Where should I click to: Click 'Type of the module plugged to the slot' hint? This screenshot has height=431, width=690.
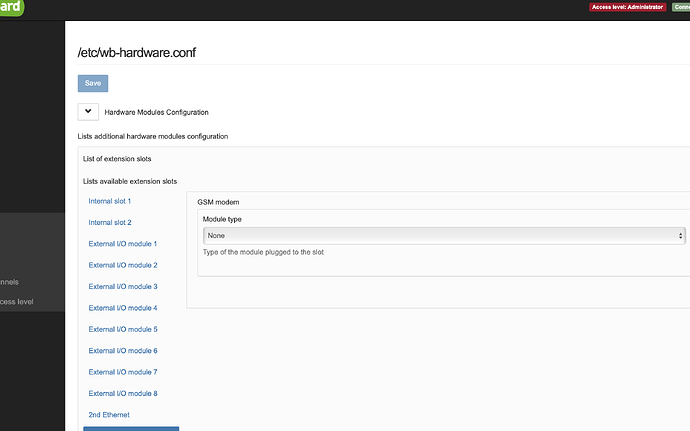tap(263, 252)
